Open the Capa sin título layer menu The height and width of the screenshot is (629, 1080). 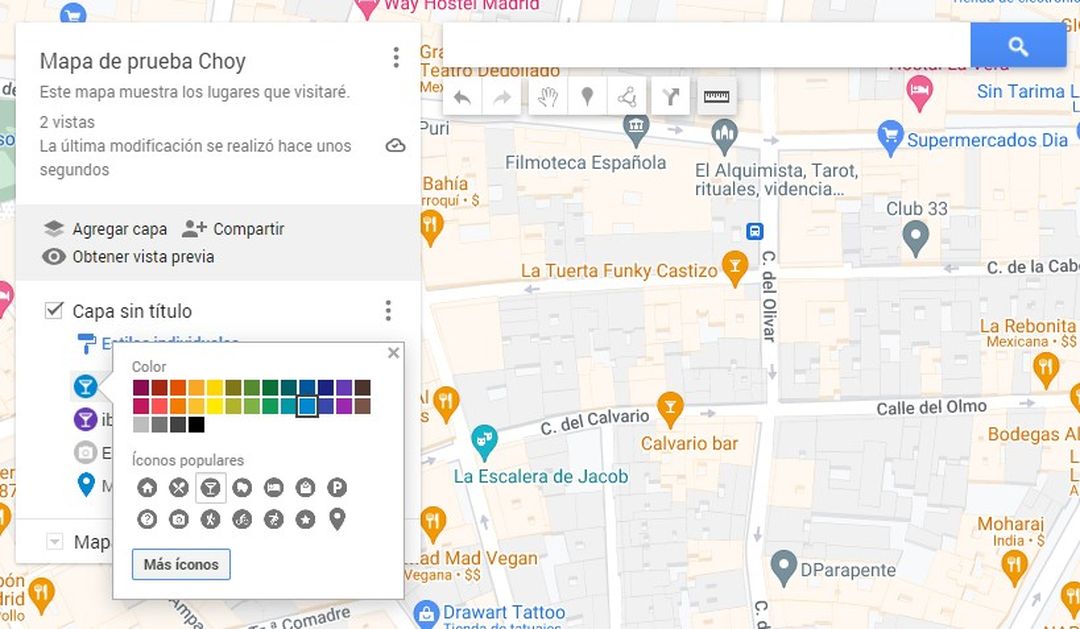coord(388,311)
